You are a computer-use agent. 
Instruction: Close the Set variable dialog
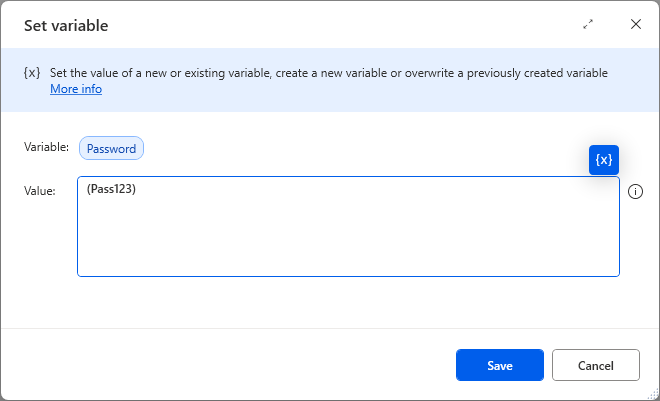point(636,24)
